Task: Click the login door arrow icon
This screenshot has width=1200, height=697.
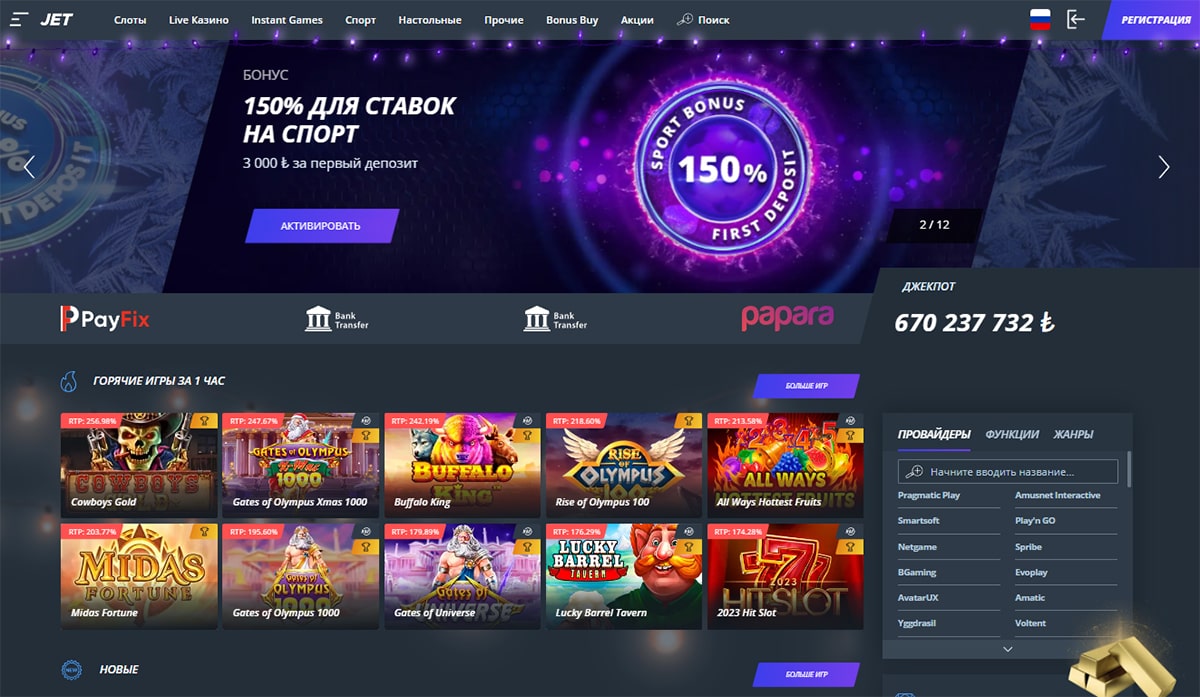Action: [1076, 19]
